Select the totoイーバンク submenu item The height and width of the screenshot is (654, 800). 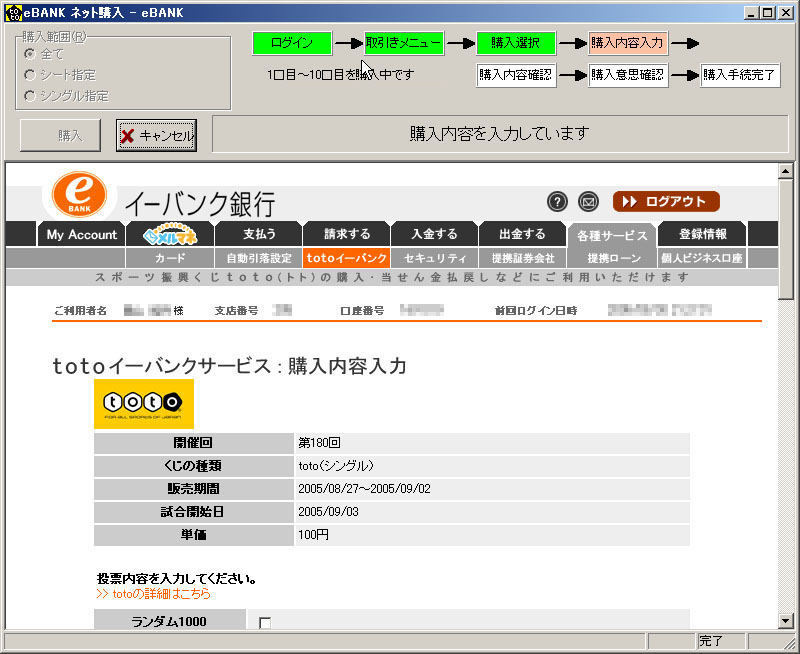(x=347, y=258)
